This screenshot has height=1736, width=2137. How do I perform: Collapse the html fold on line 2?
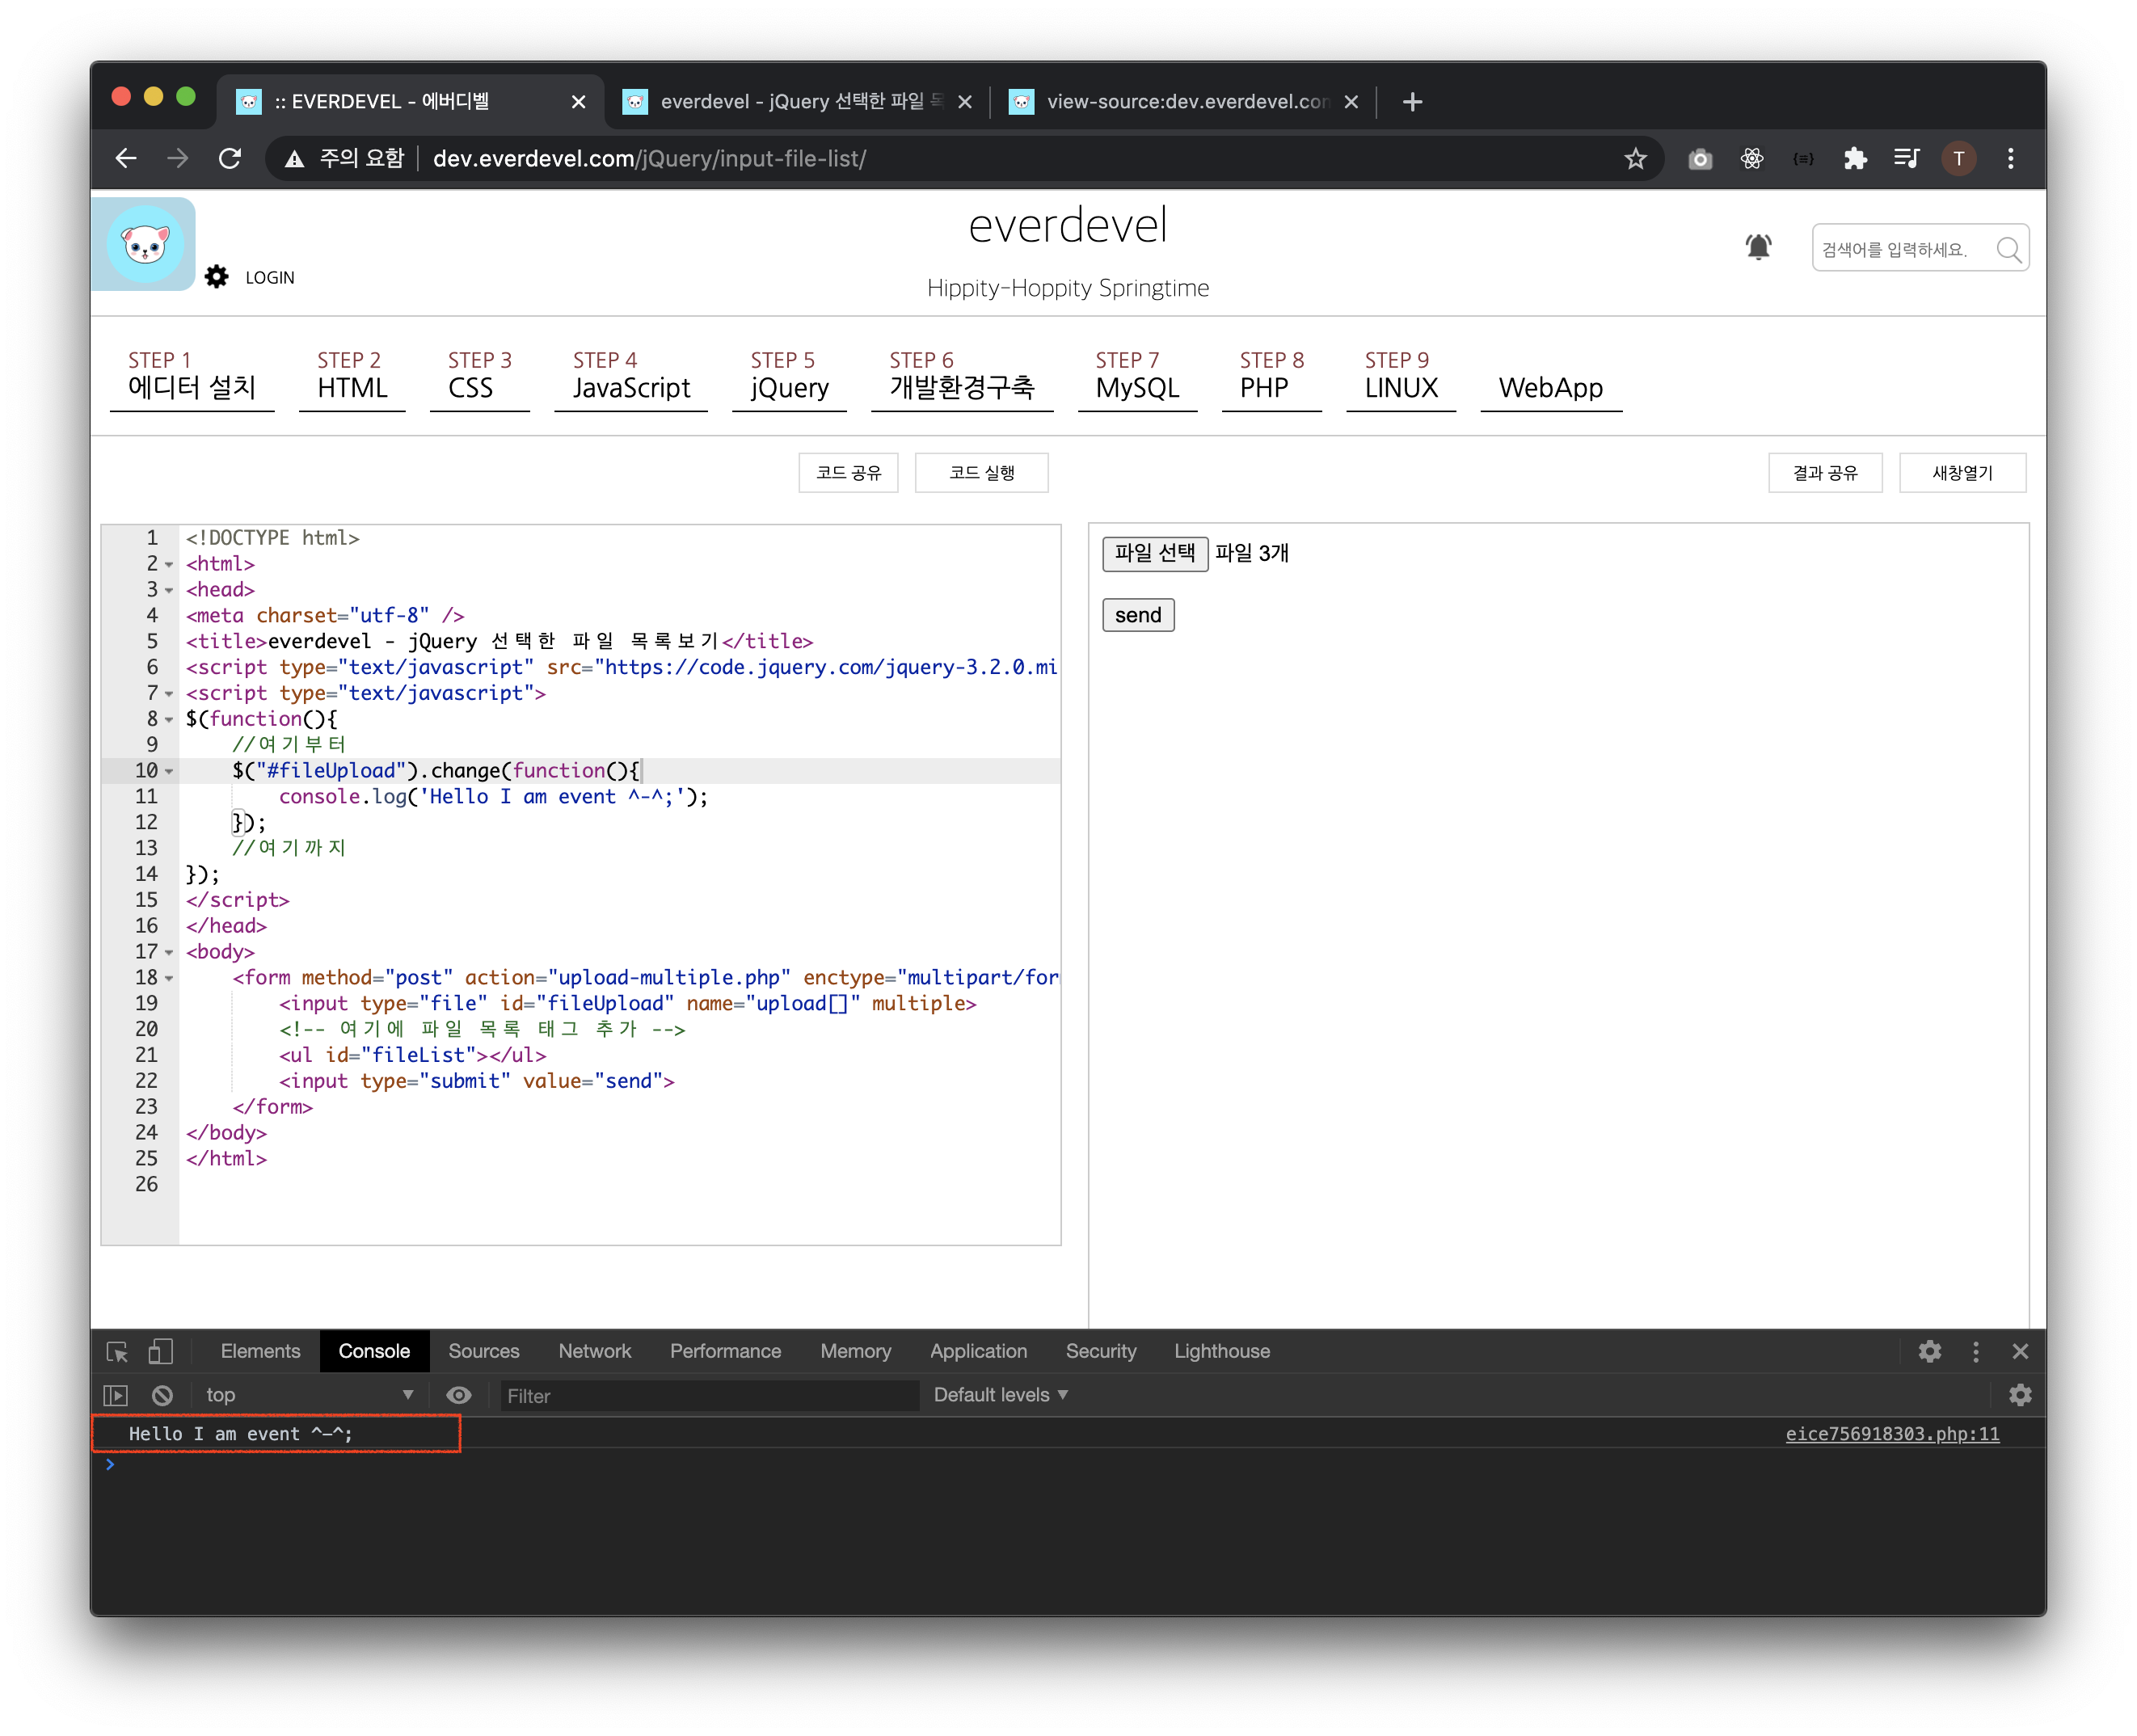click(x=169, y=565)
